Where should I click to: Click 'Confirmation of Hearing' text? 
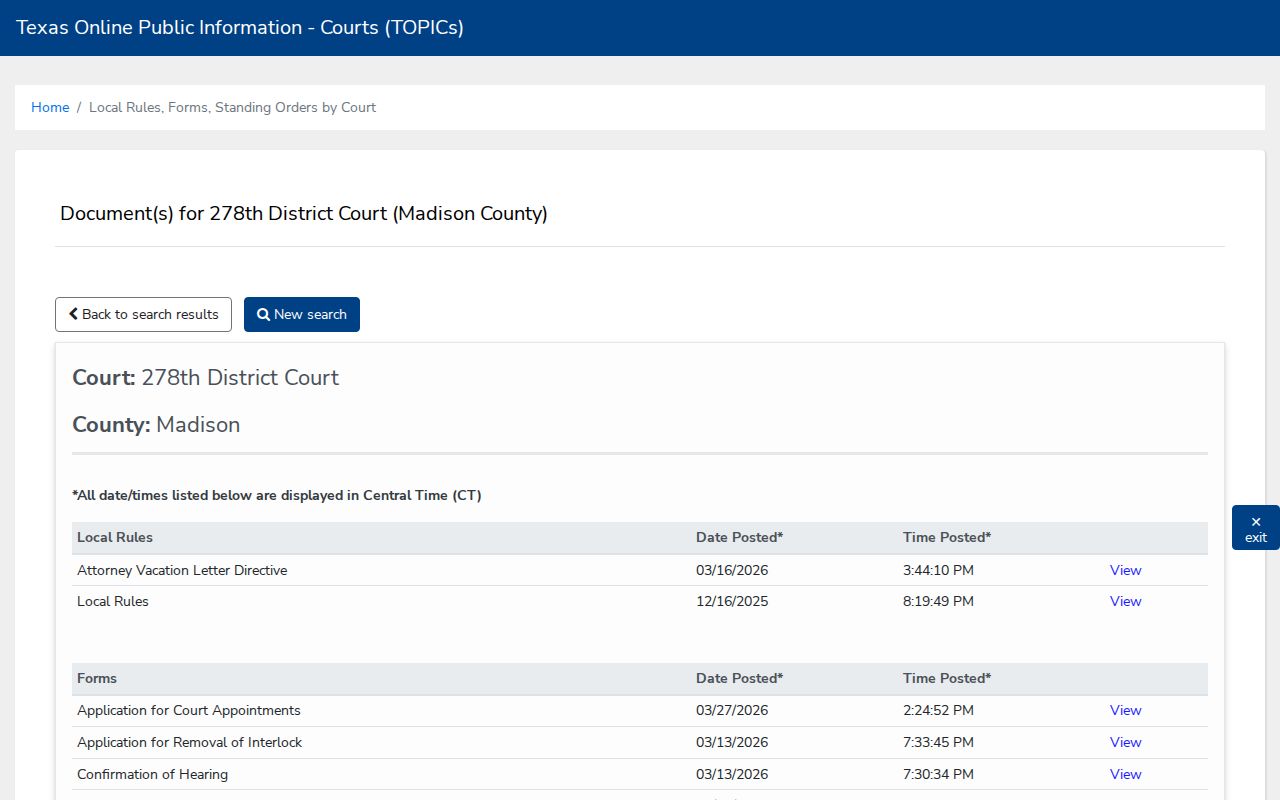(152, 774)
